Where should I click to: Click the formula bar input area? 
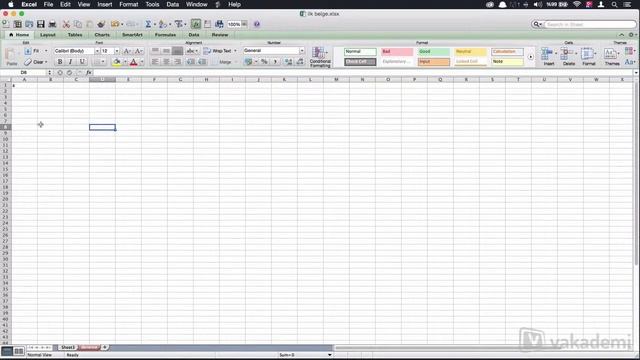pyautogui.click(x=363, y=72)
